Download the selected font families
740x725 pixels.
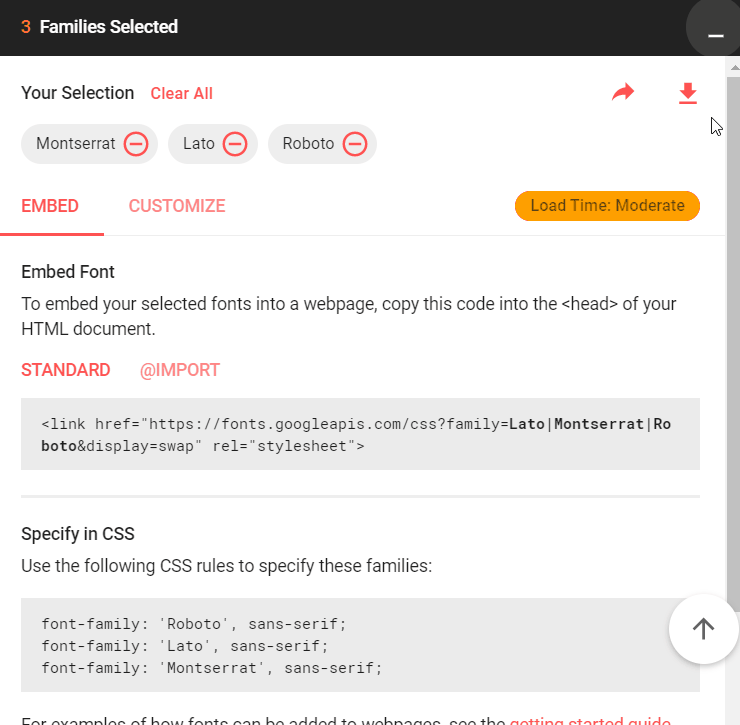[x=687, y=93]
